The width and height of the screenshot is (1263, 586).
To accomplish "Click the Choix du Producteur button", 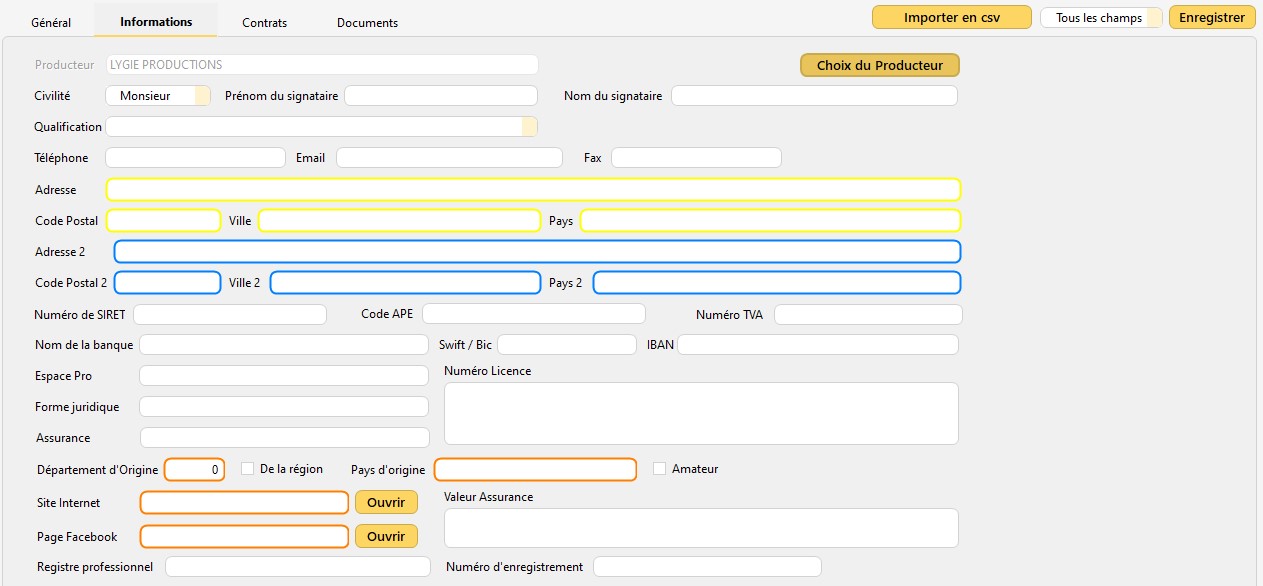I will point(879,65).
